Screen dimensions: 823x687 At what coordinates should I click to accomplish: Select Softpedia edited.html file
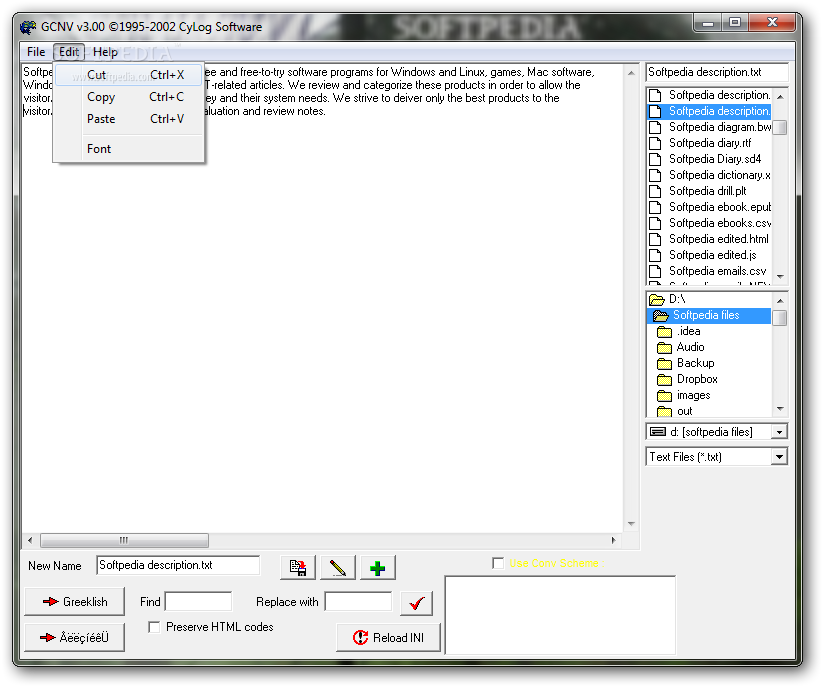tap(710, 239)
